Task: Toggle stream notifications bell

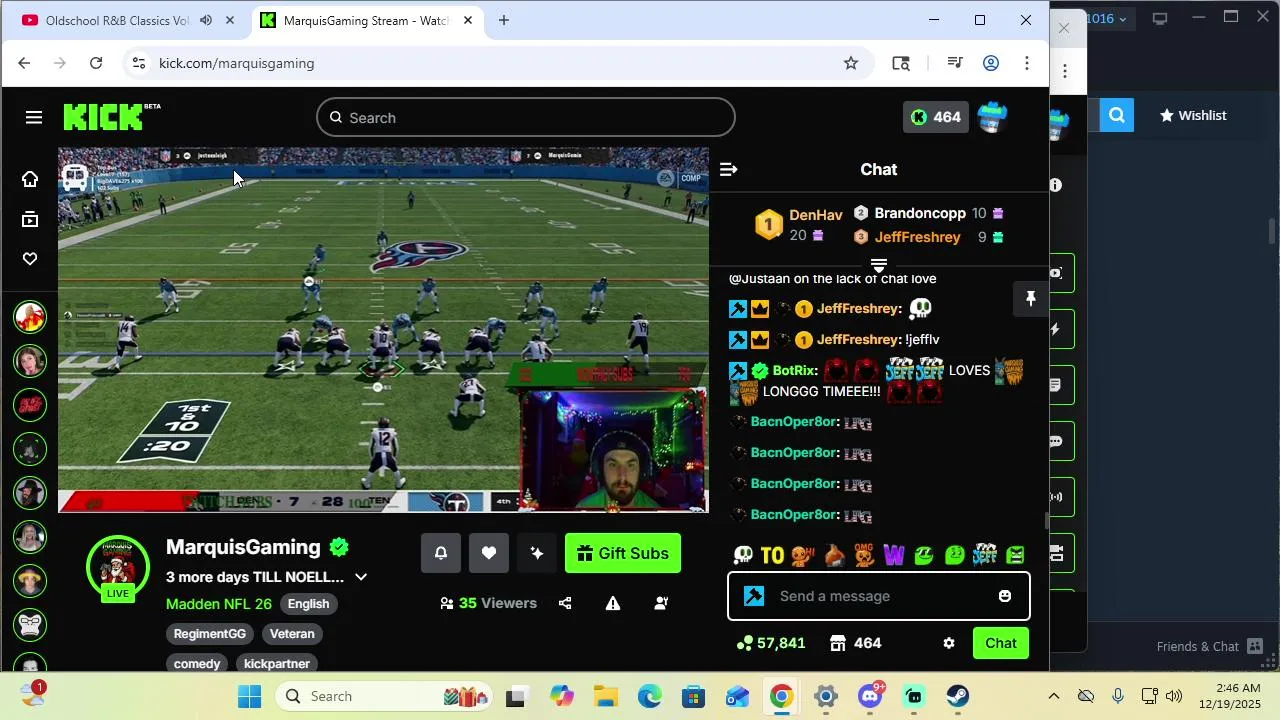Action: pyautogui.click(x=441, y=553)
